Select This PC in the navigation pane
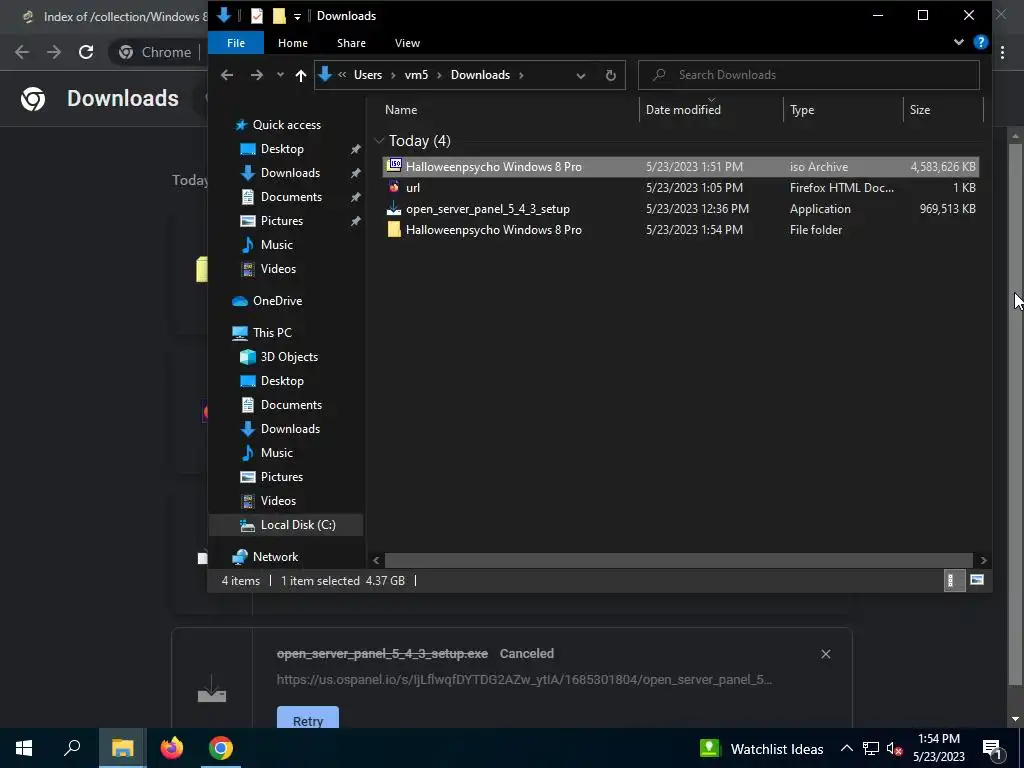 pyautogui.click(x=272, y=333)
